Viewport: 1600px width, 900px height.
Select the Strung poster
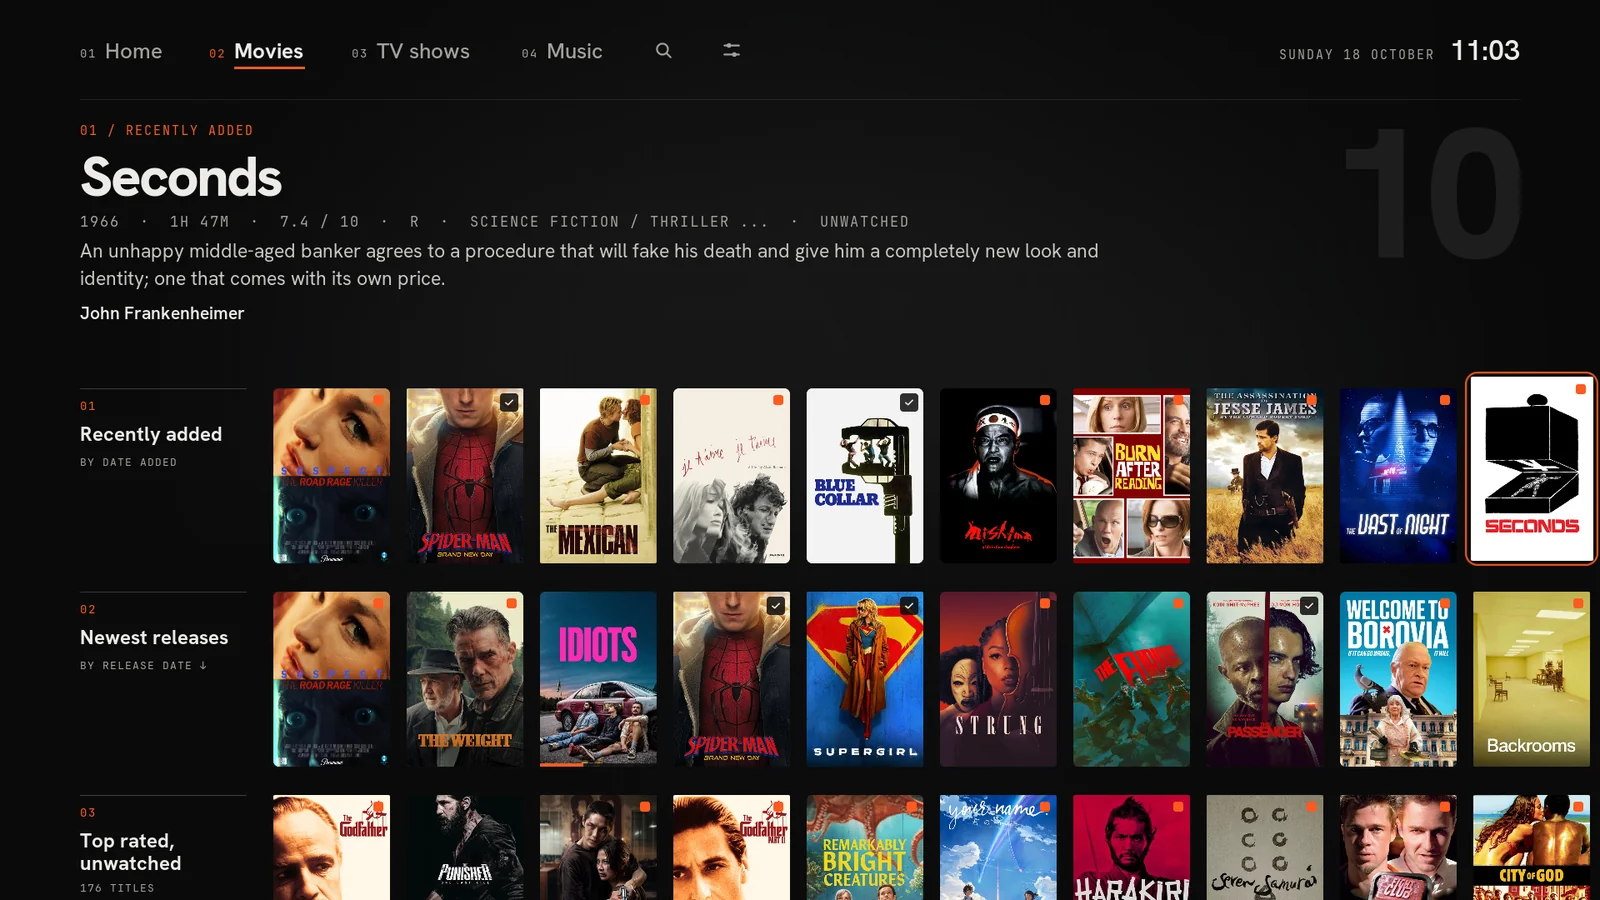pos(998,679)
